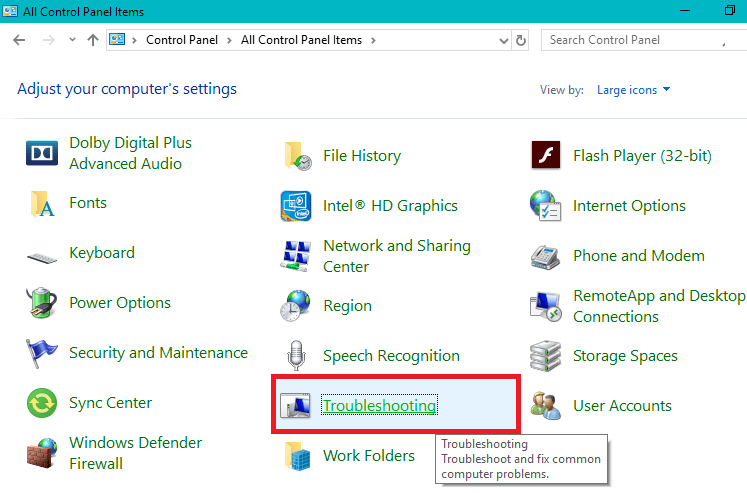747x493 pixels.
Task: Click the Speech Recognition microphone icon
Action: click(296, 356)
